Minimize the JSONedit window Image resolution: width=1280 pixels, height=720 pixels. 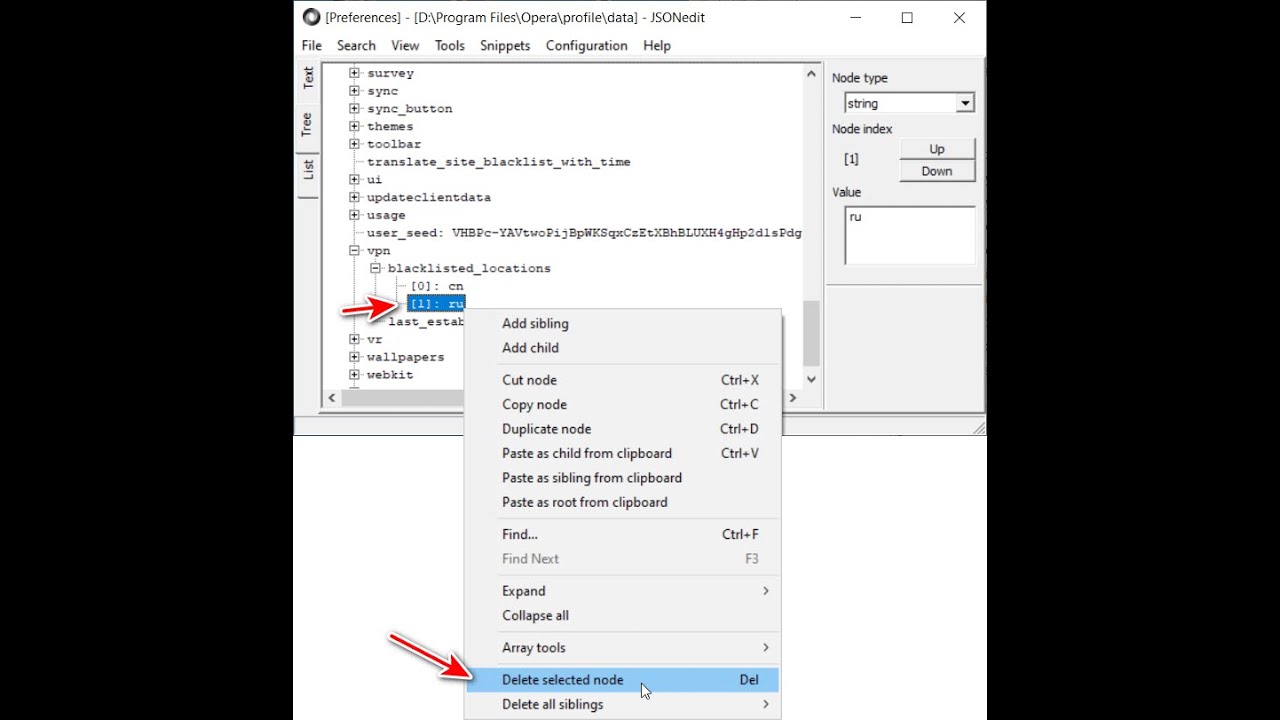click(855, 17)
